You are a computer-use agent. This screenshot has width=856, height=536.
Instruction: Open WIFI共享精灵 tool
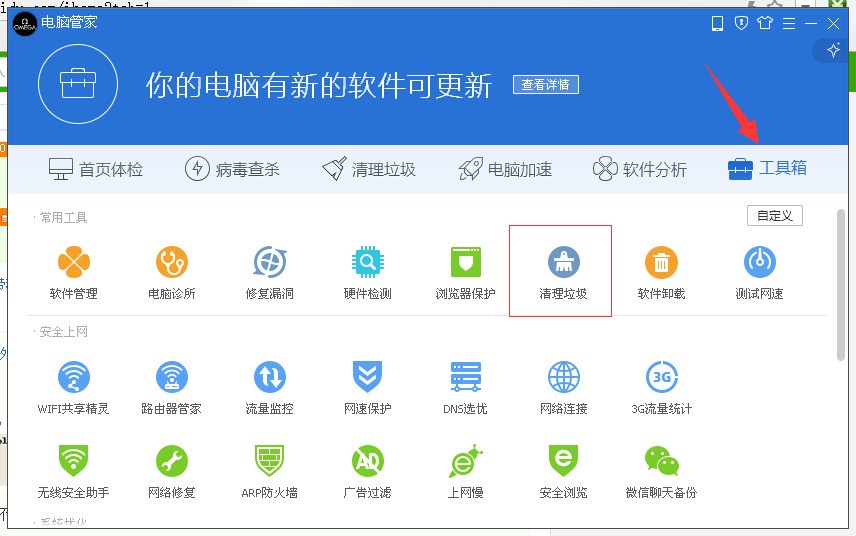pos(74,388)
